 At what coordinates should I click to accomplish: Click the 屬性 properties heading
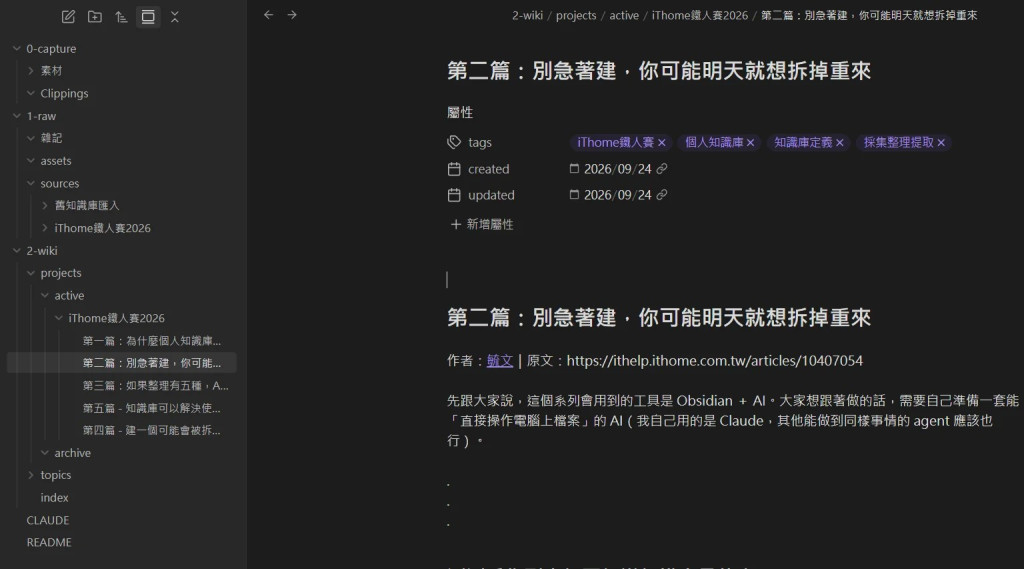click(460, 112)
